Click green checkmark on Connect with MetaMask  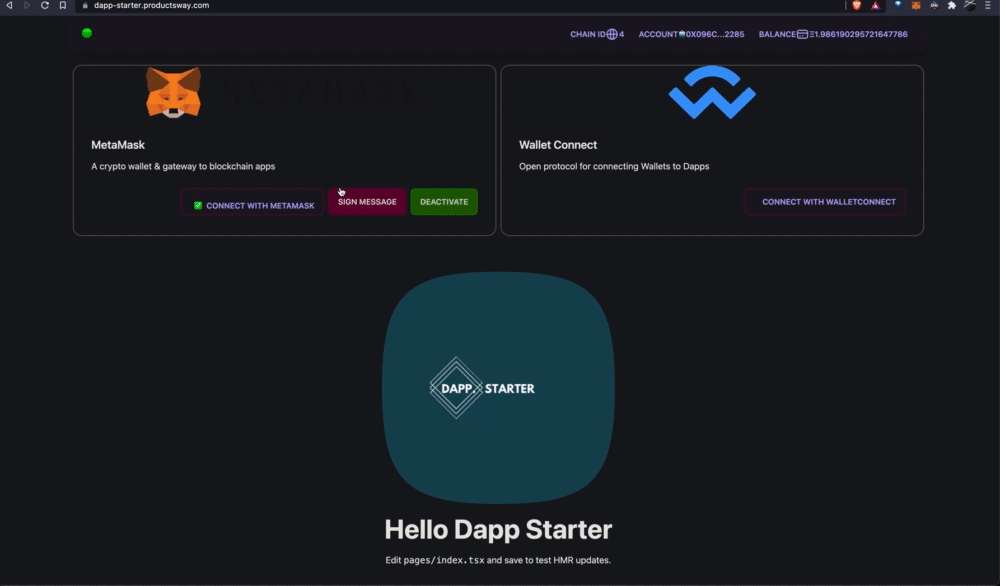point(198,205)
